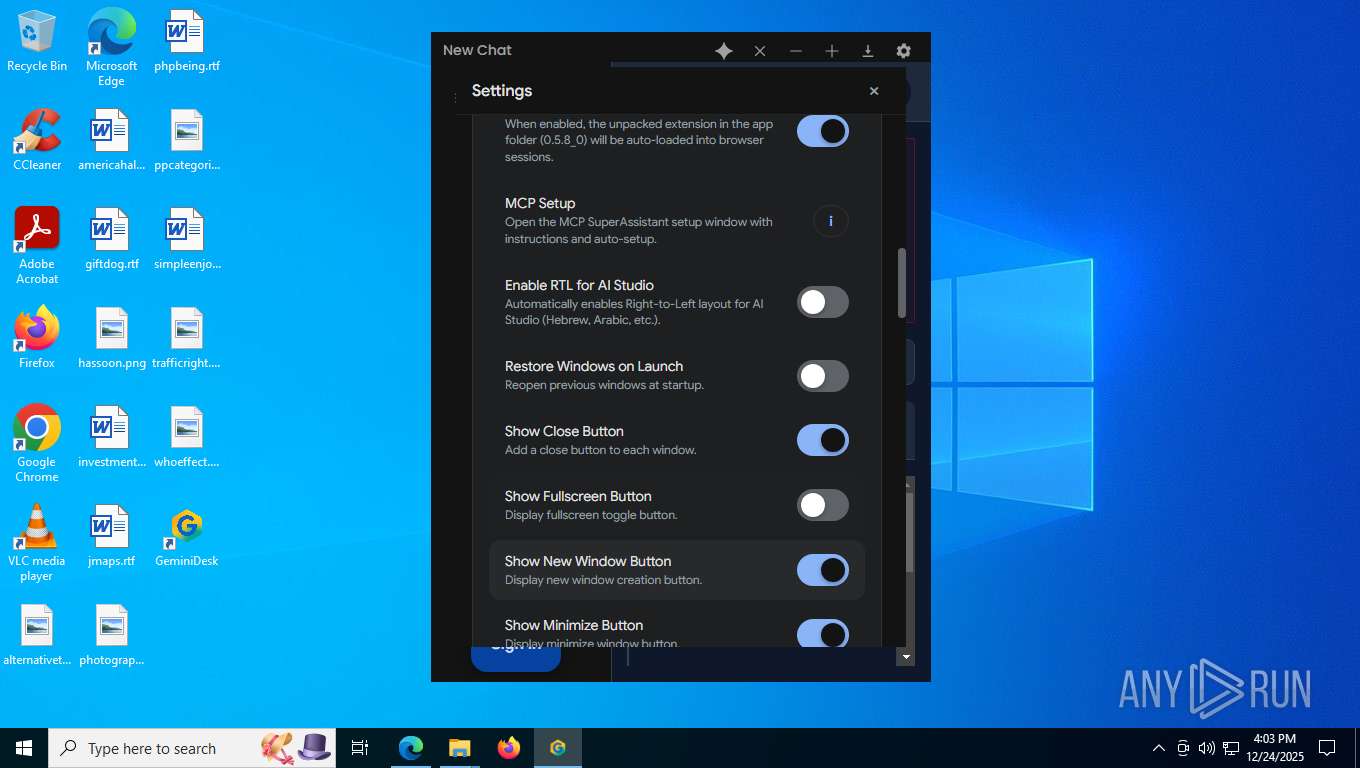Select the giftdog.rtf desktop file
The width and height of the screenshot is (1360, 768).
[111, 239]
